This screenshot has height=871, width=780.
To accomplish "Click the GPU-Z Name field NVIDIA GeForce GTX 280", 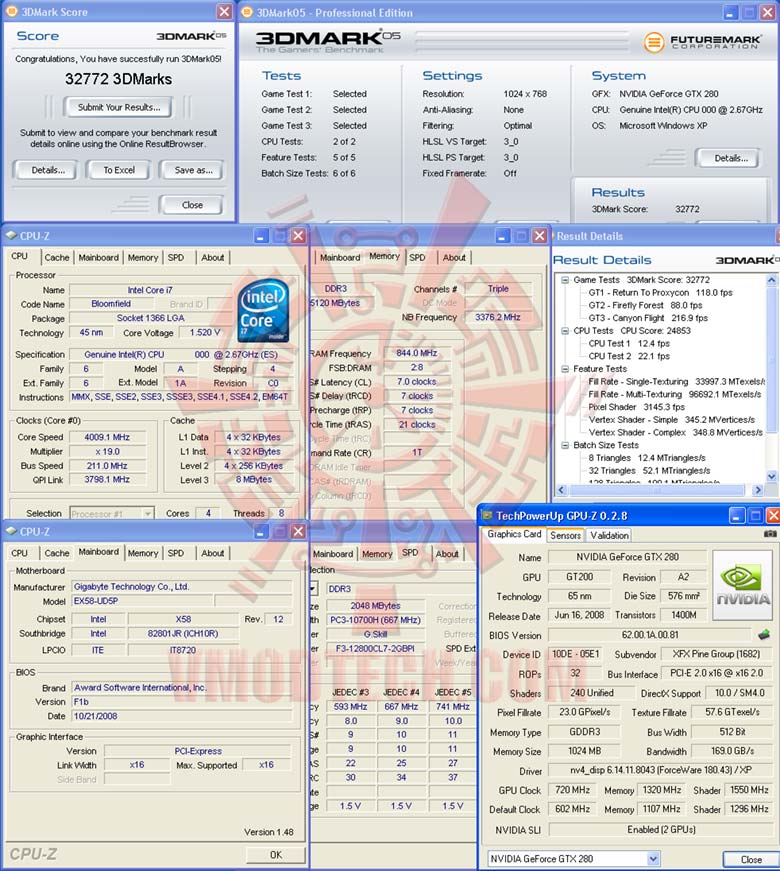I will pos(627,557).
